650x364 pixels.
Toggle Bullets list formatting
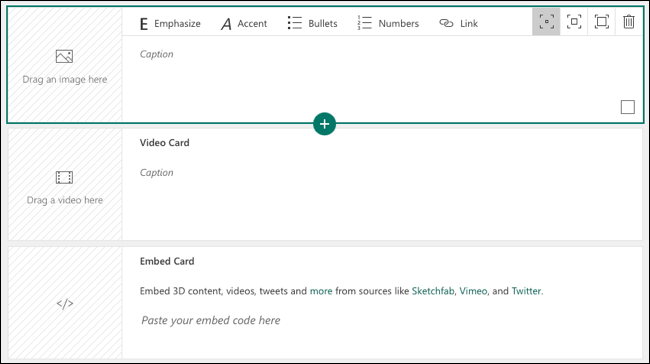coord(313,24)
